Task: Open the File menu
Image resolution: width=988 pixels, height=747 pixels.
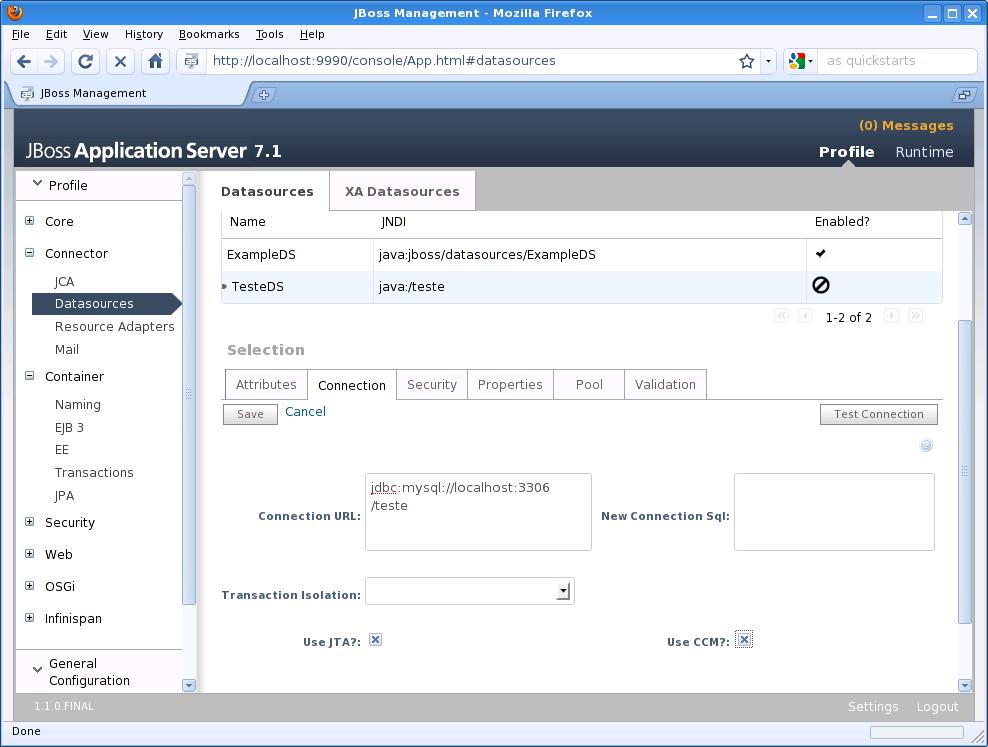Action: 21,34
